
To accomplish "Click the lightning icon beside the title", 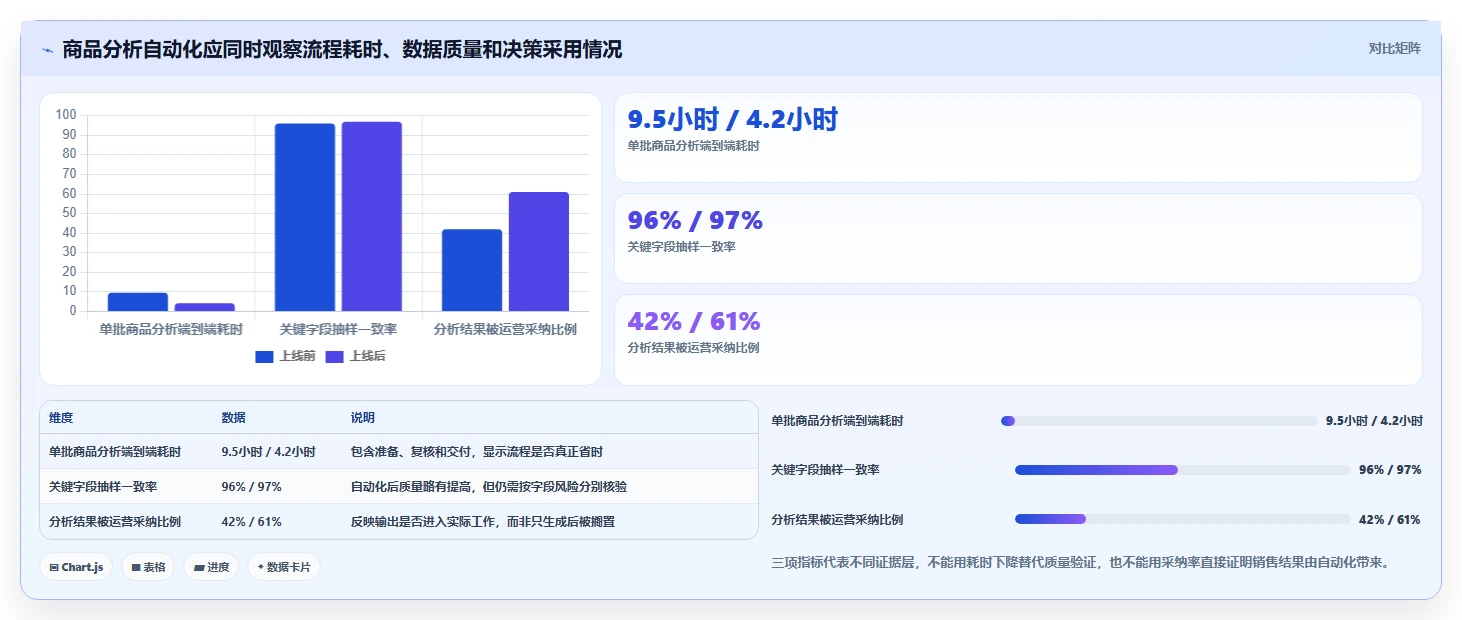I will (x=47, y=50).
